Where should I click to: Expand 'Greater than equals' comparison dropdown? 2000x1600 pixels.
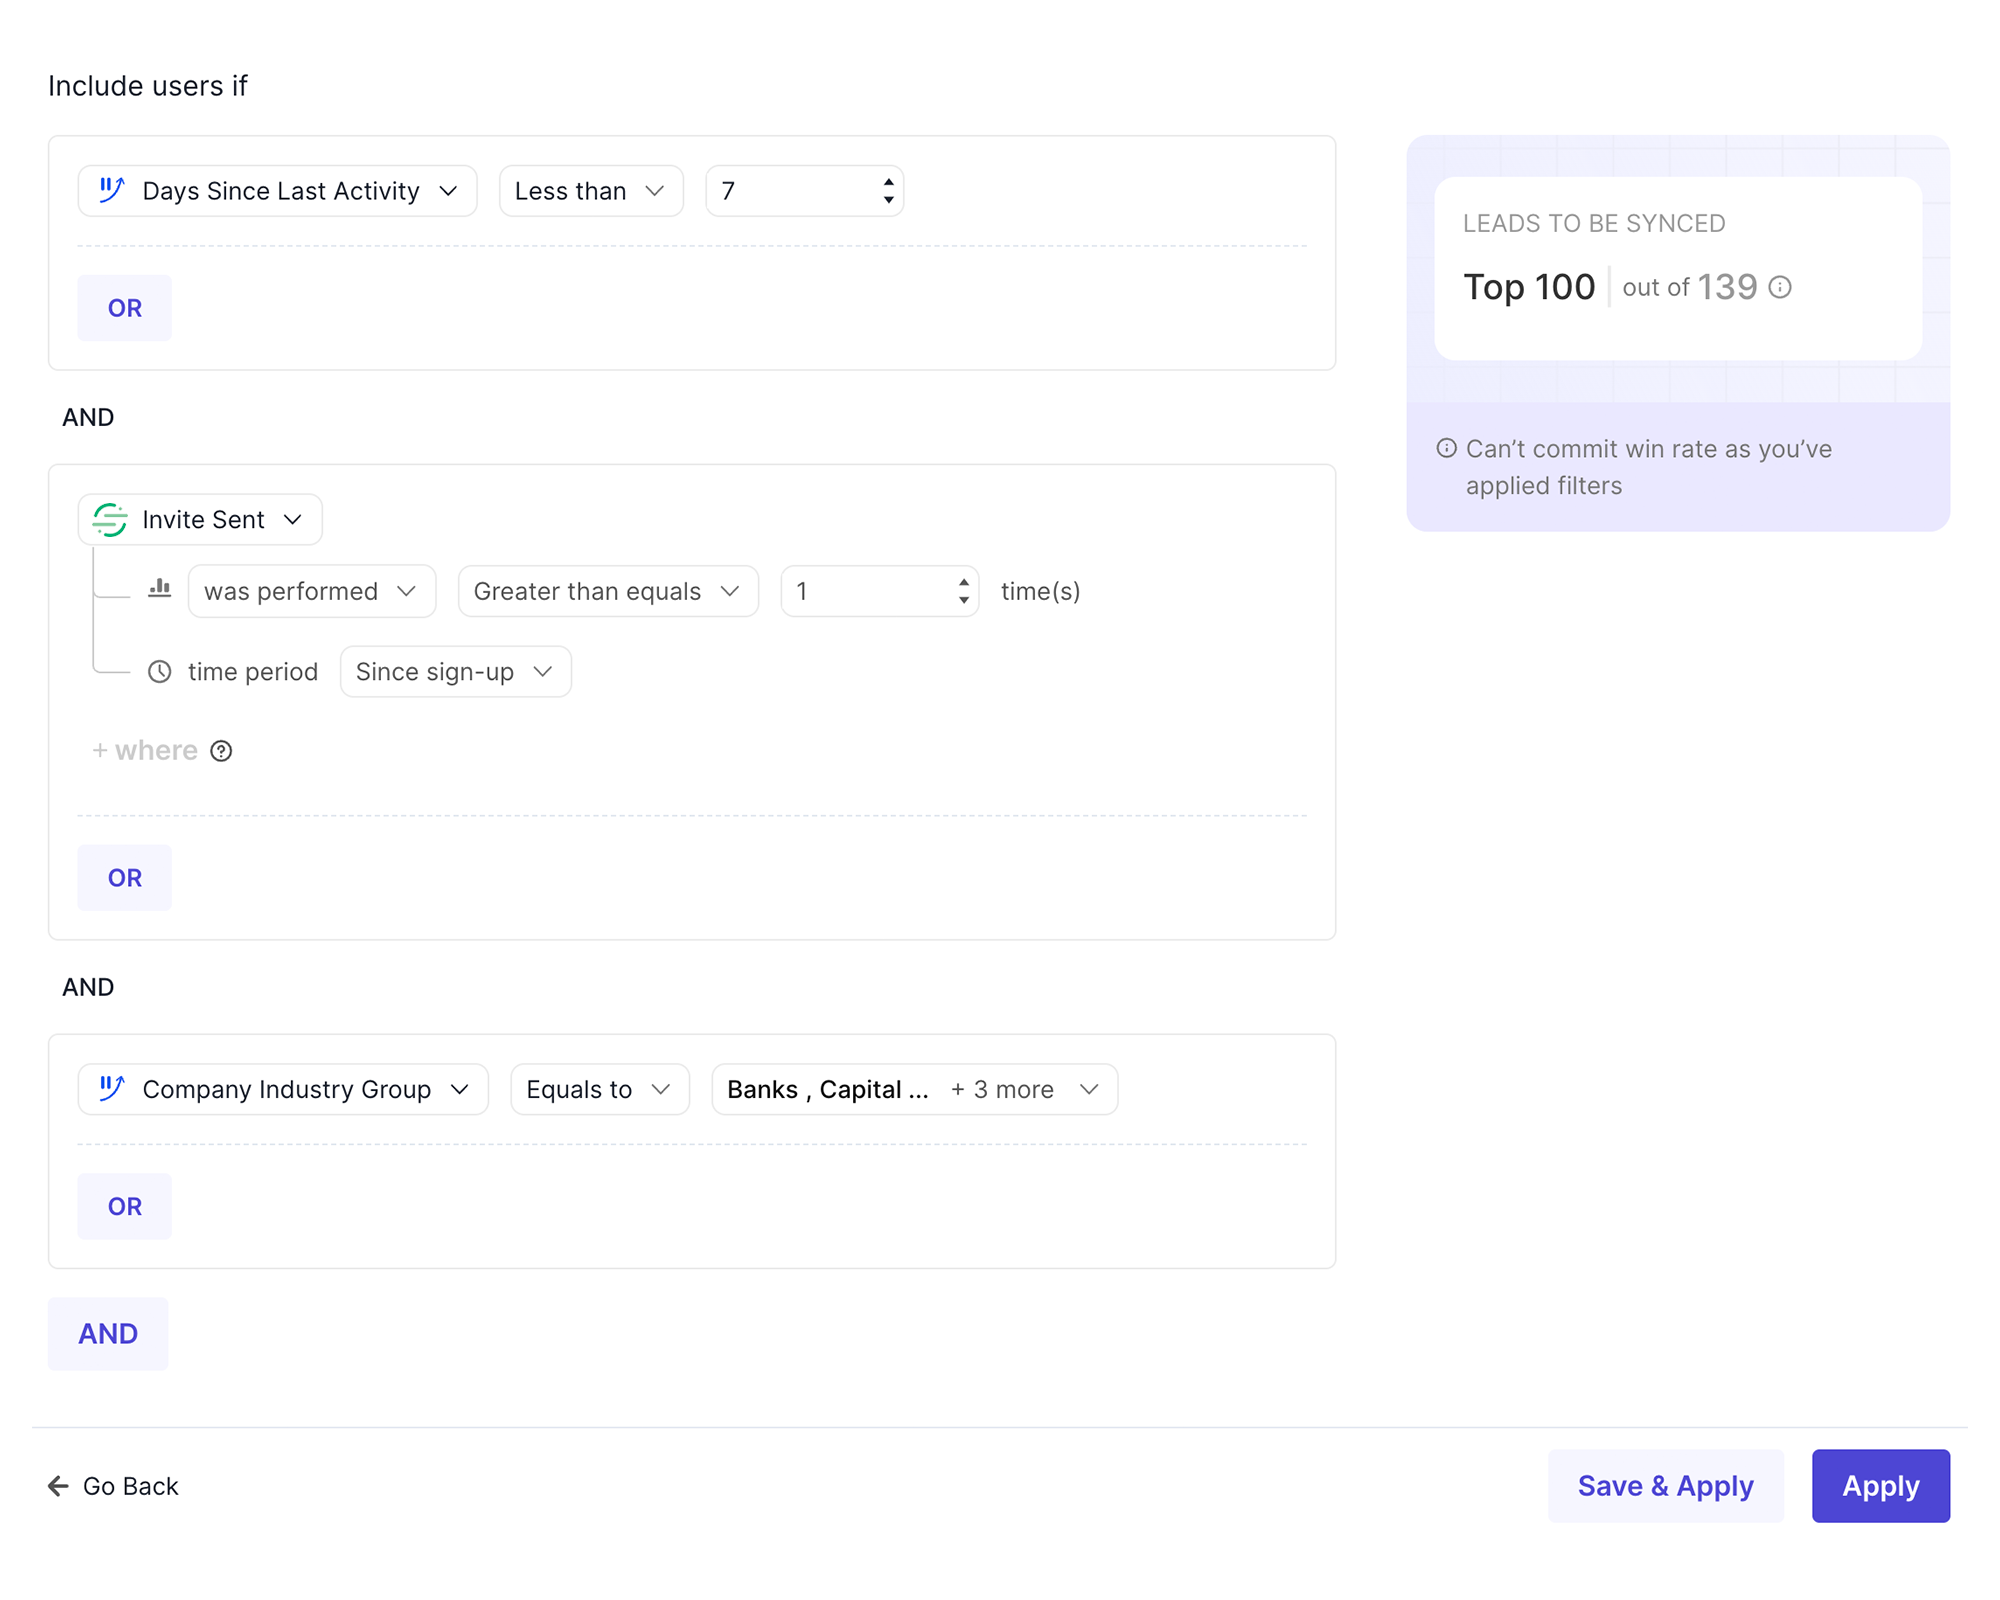607,591
